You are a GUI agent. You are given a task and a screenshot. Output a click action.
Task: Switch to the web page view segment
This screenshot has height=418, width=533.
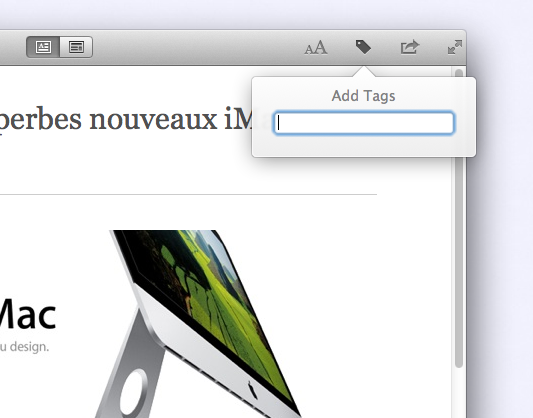point(76,47)
